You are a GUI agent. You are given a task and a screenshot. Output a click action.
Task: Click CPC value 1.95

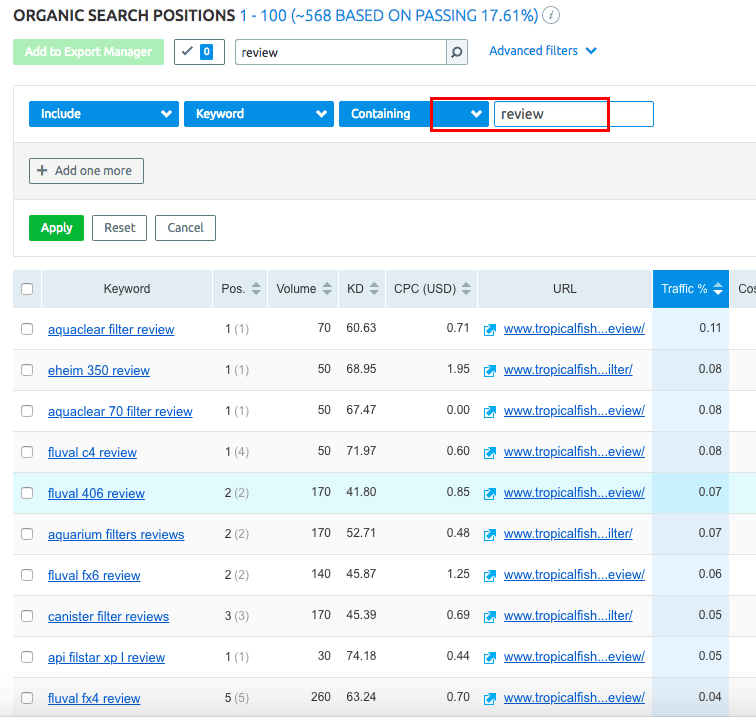coord(458,369)
